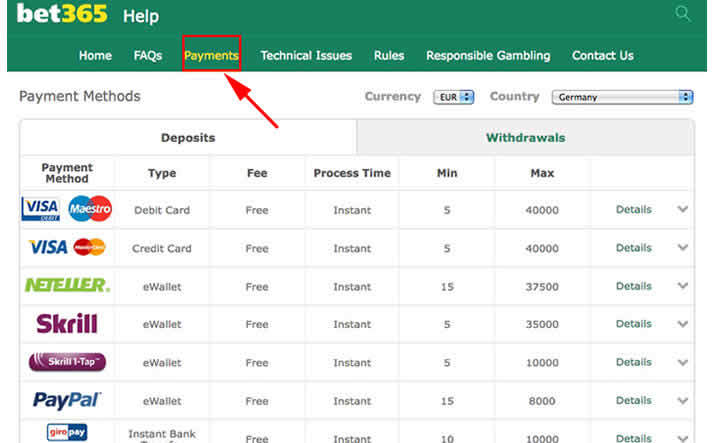The width and height of the screenshot is (714, 443).
Task: Expand the Skrill row chevron
Action: pyautogui.click(x=682, y=324)
